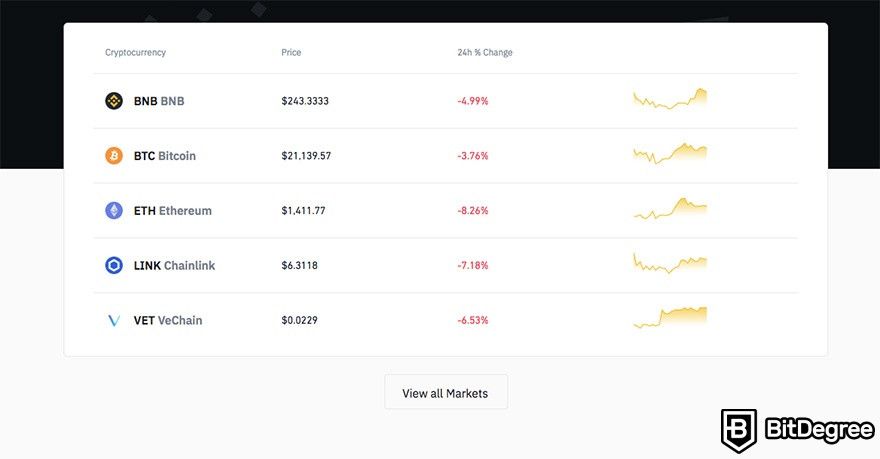This screenshot has width=880, height=459.
Task: Click the BNB price sparkline chart
Action: (670, 99)
